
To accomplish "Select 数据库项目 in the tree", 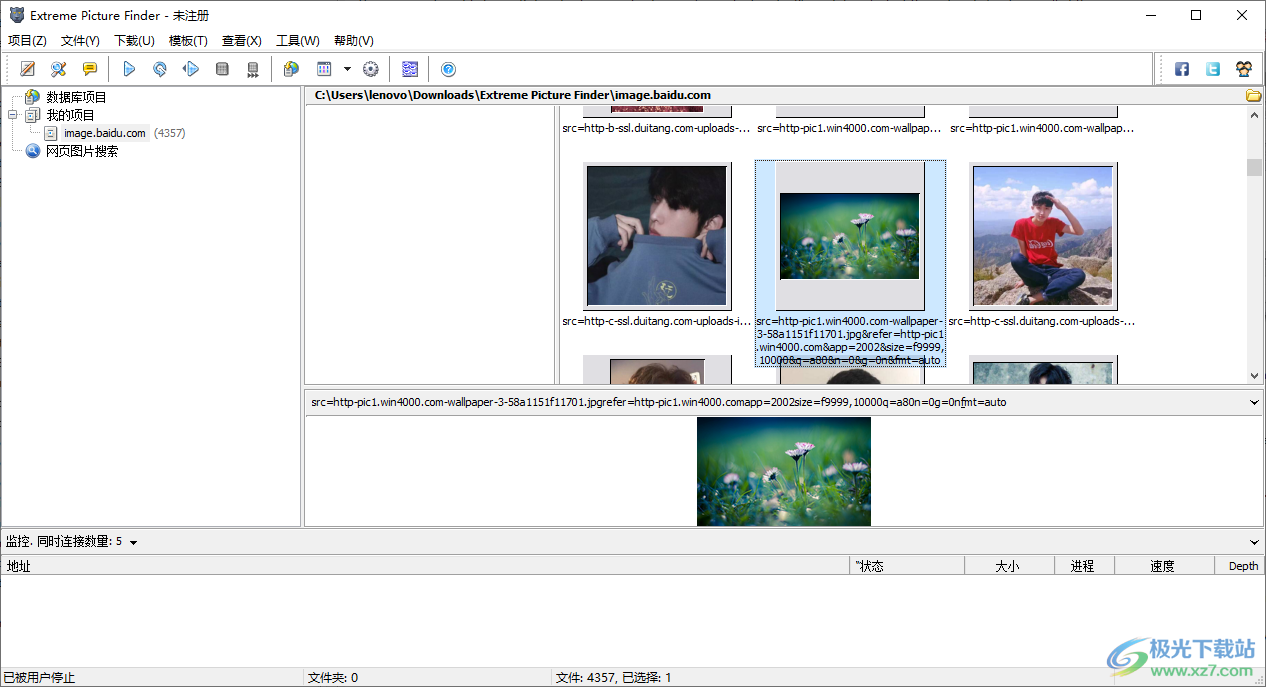I will tap(76, 97).
